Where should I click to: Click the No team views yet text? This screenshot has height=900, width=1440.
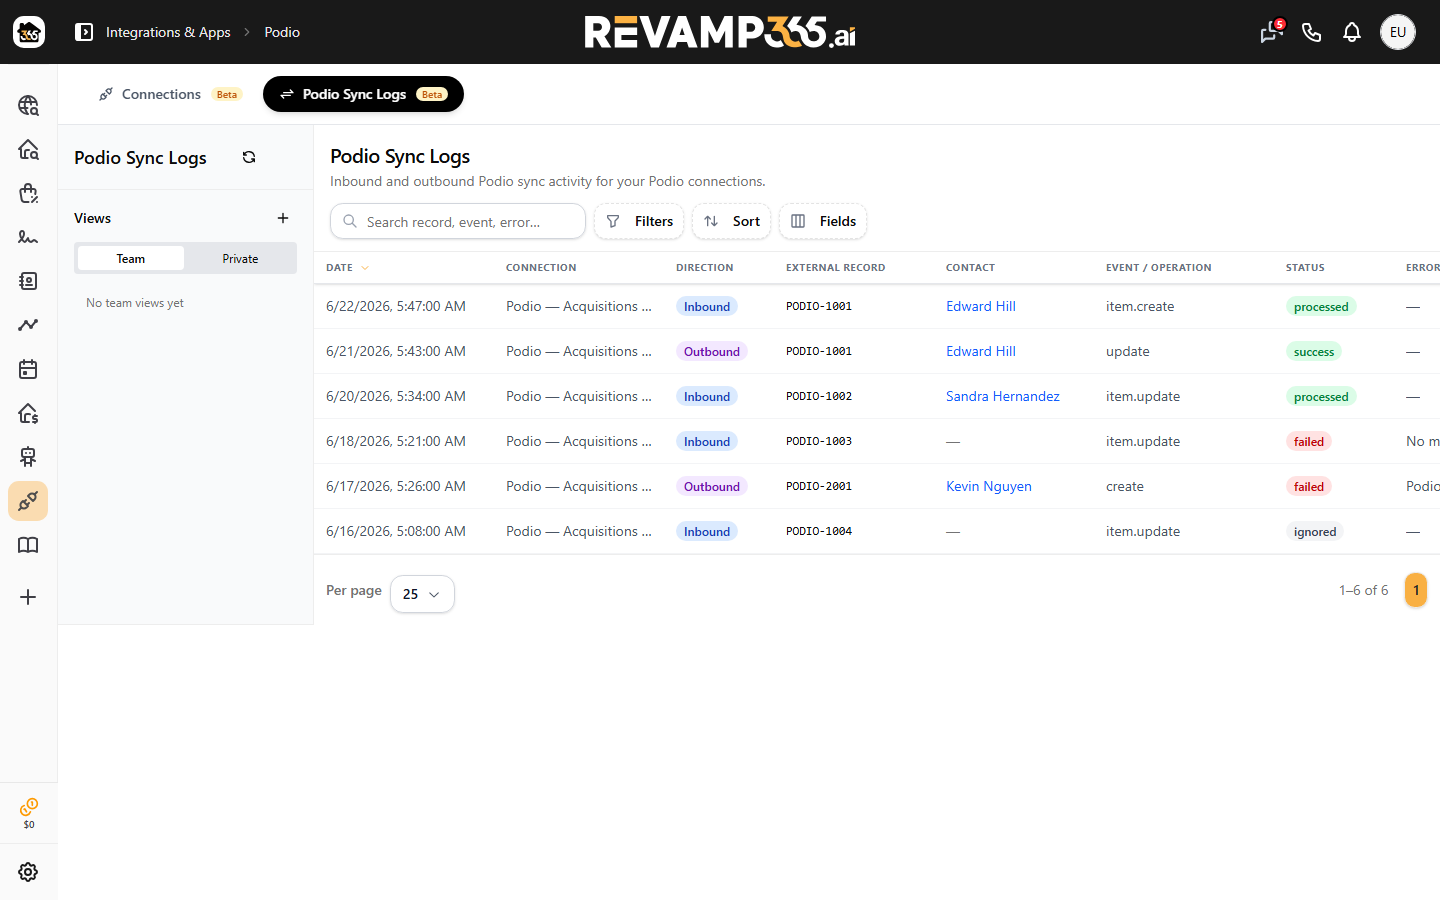click(x=135, y=303)
